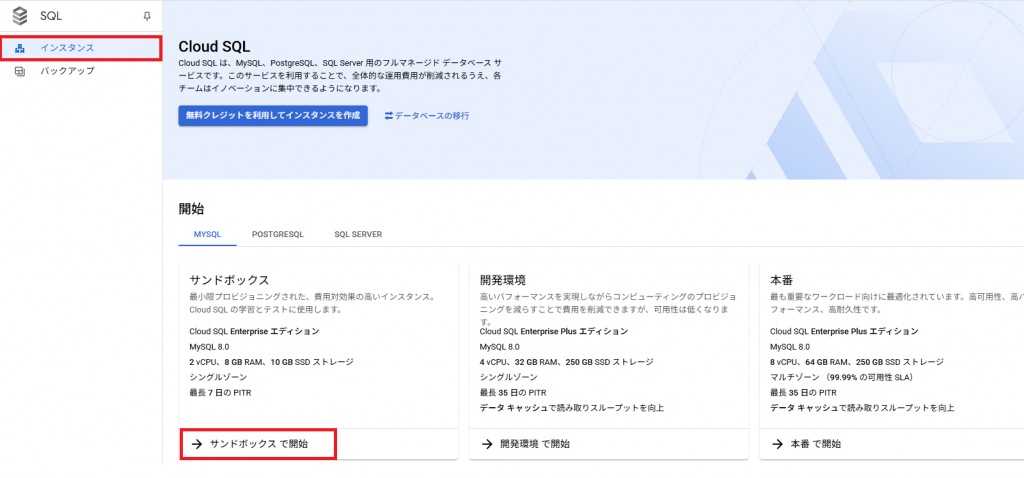Screen dimensions: 1024x478
Task: Click 'シングルゾーン' in サンドボックス card
Action: pyautogui.click(x=218, y=377)
